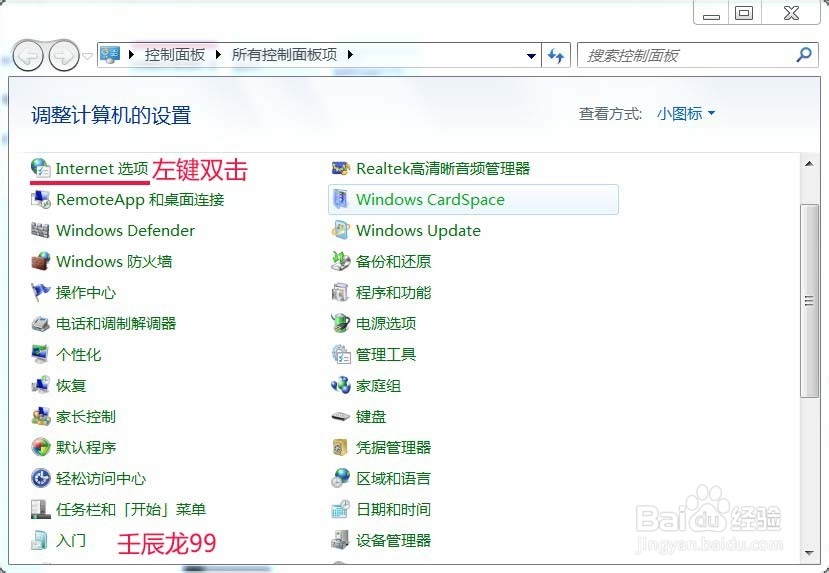Open the 区域和语言 globe icon
Image resolution: width=829 pixels, height=573 pixels.
340,478
